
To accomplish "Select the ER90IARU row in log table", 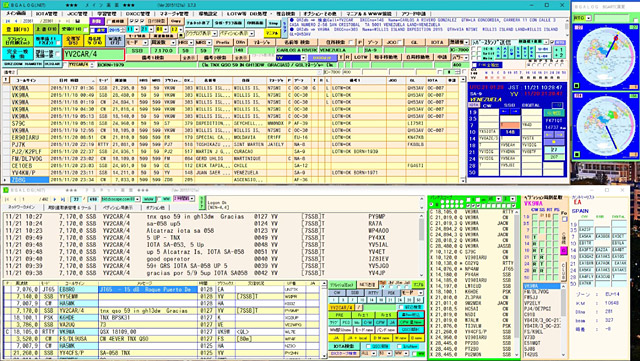I will coord(231,138).
